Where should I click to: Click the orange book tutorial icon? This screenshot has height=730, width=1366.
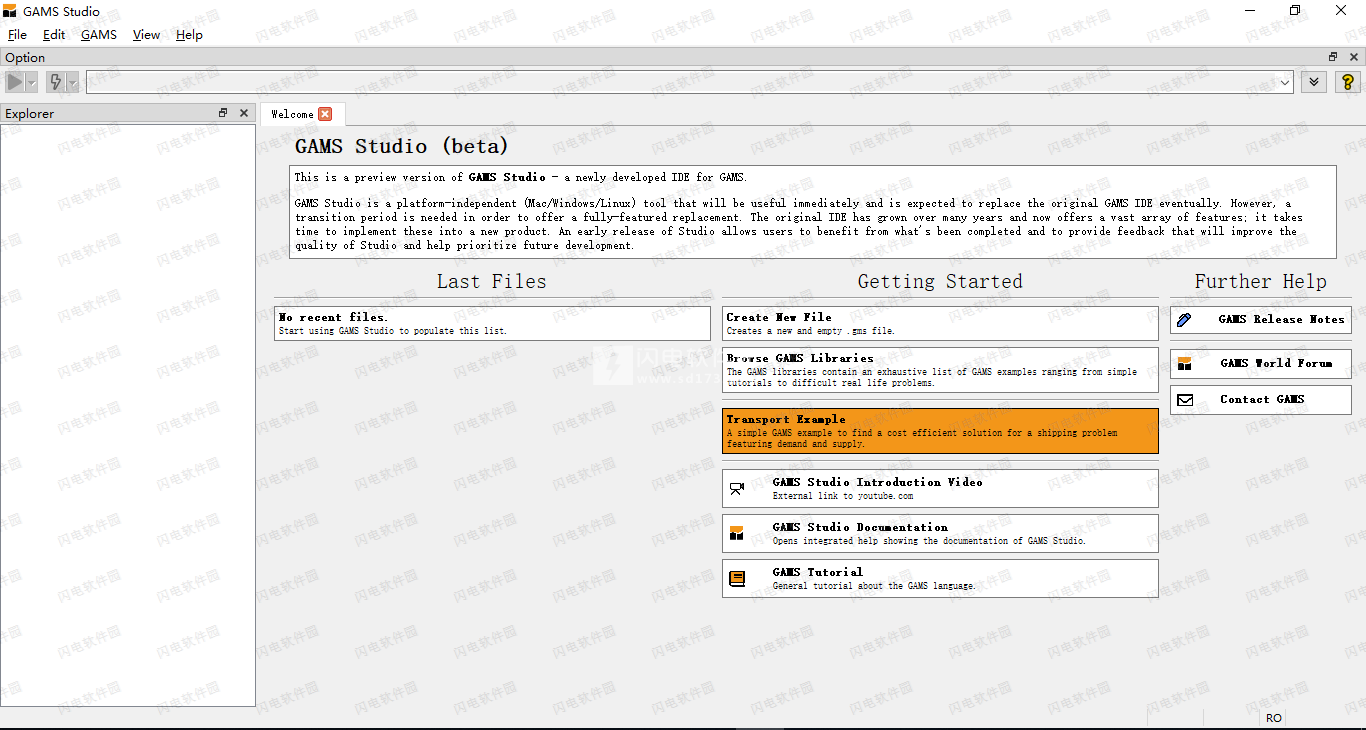pyautogui.click(x=737, y=579)
